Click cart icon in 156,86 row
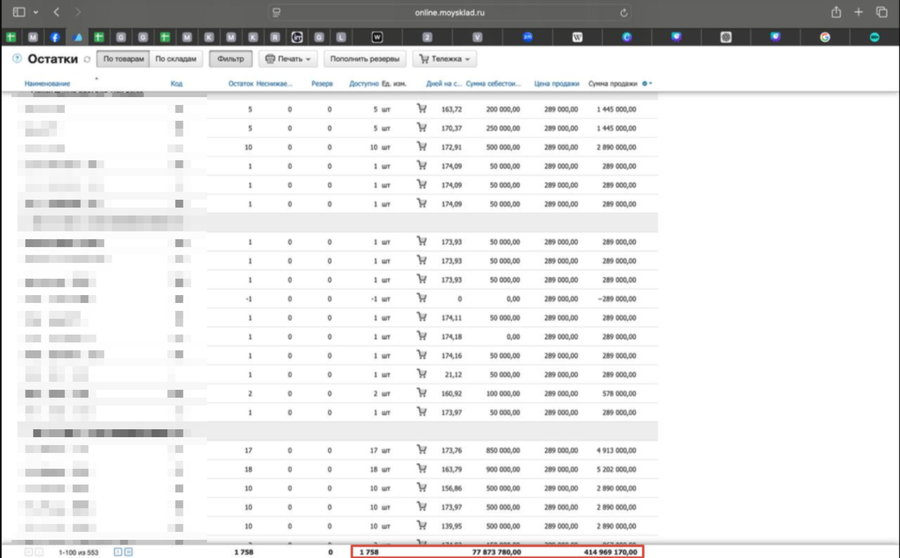The width and height of the screenshot is (900, 558). coord(422,487)
